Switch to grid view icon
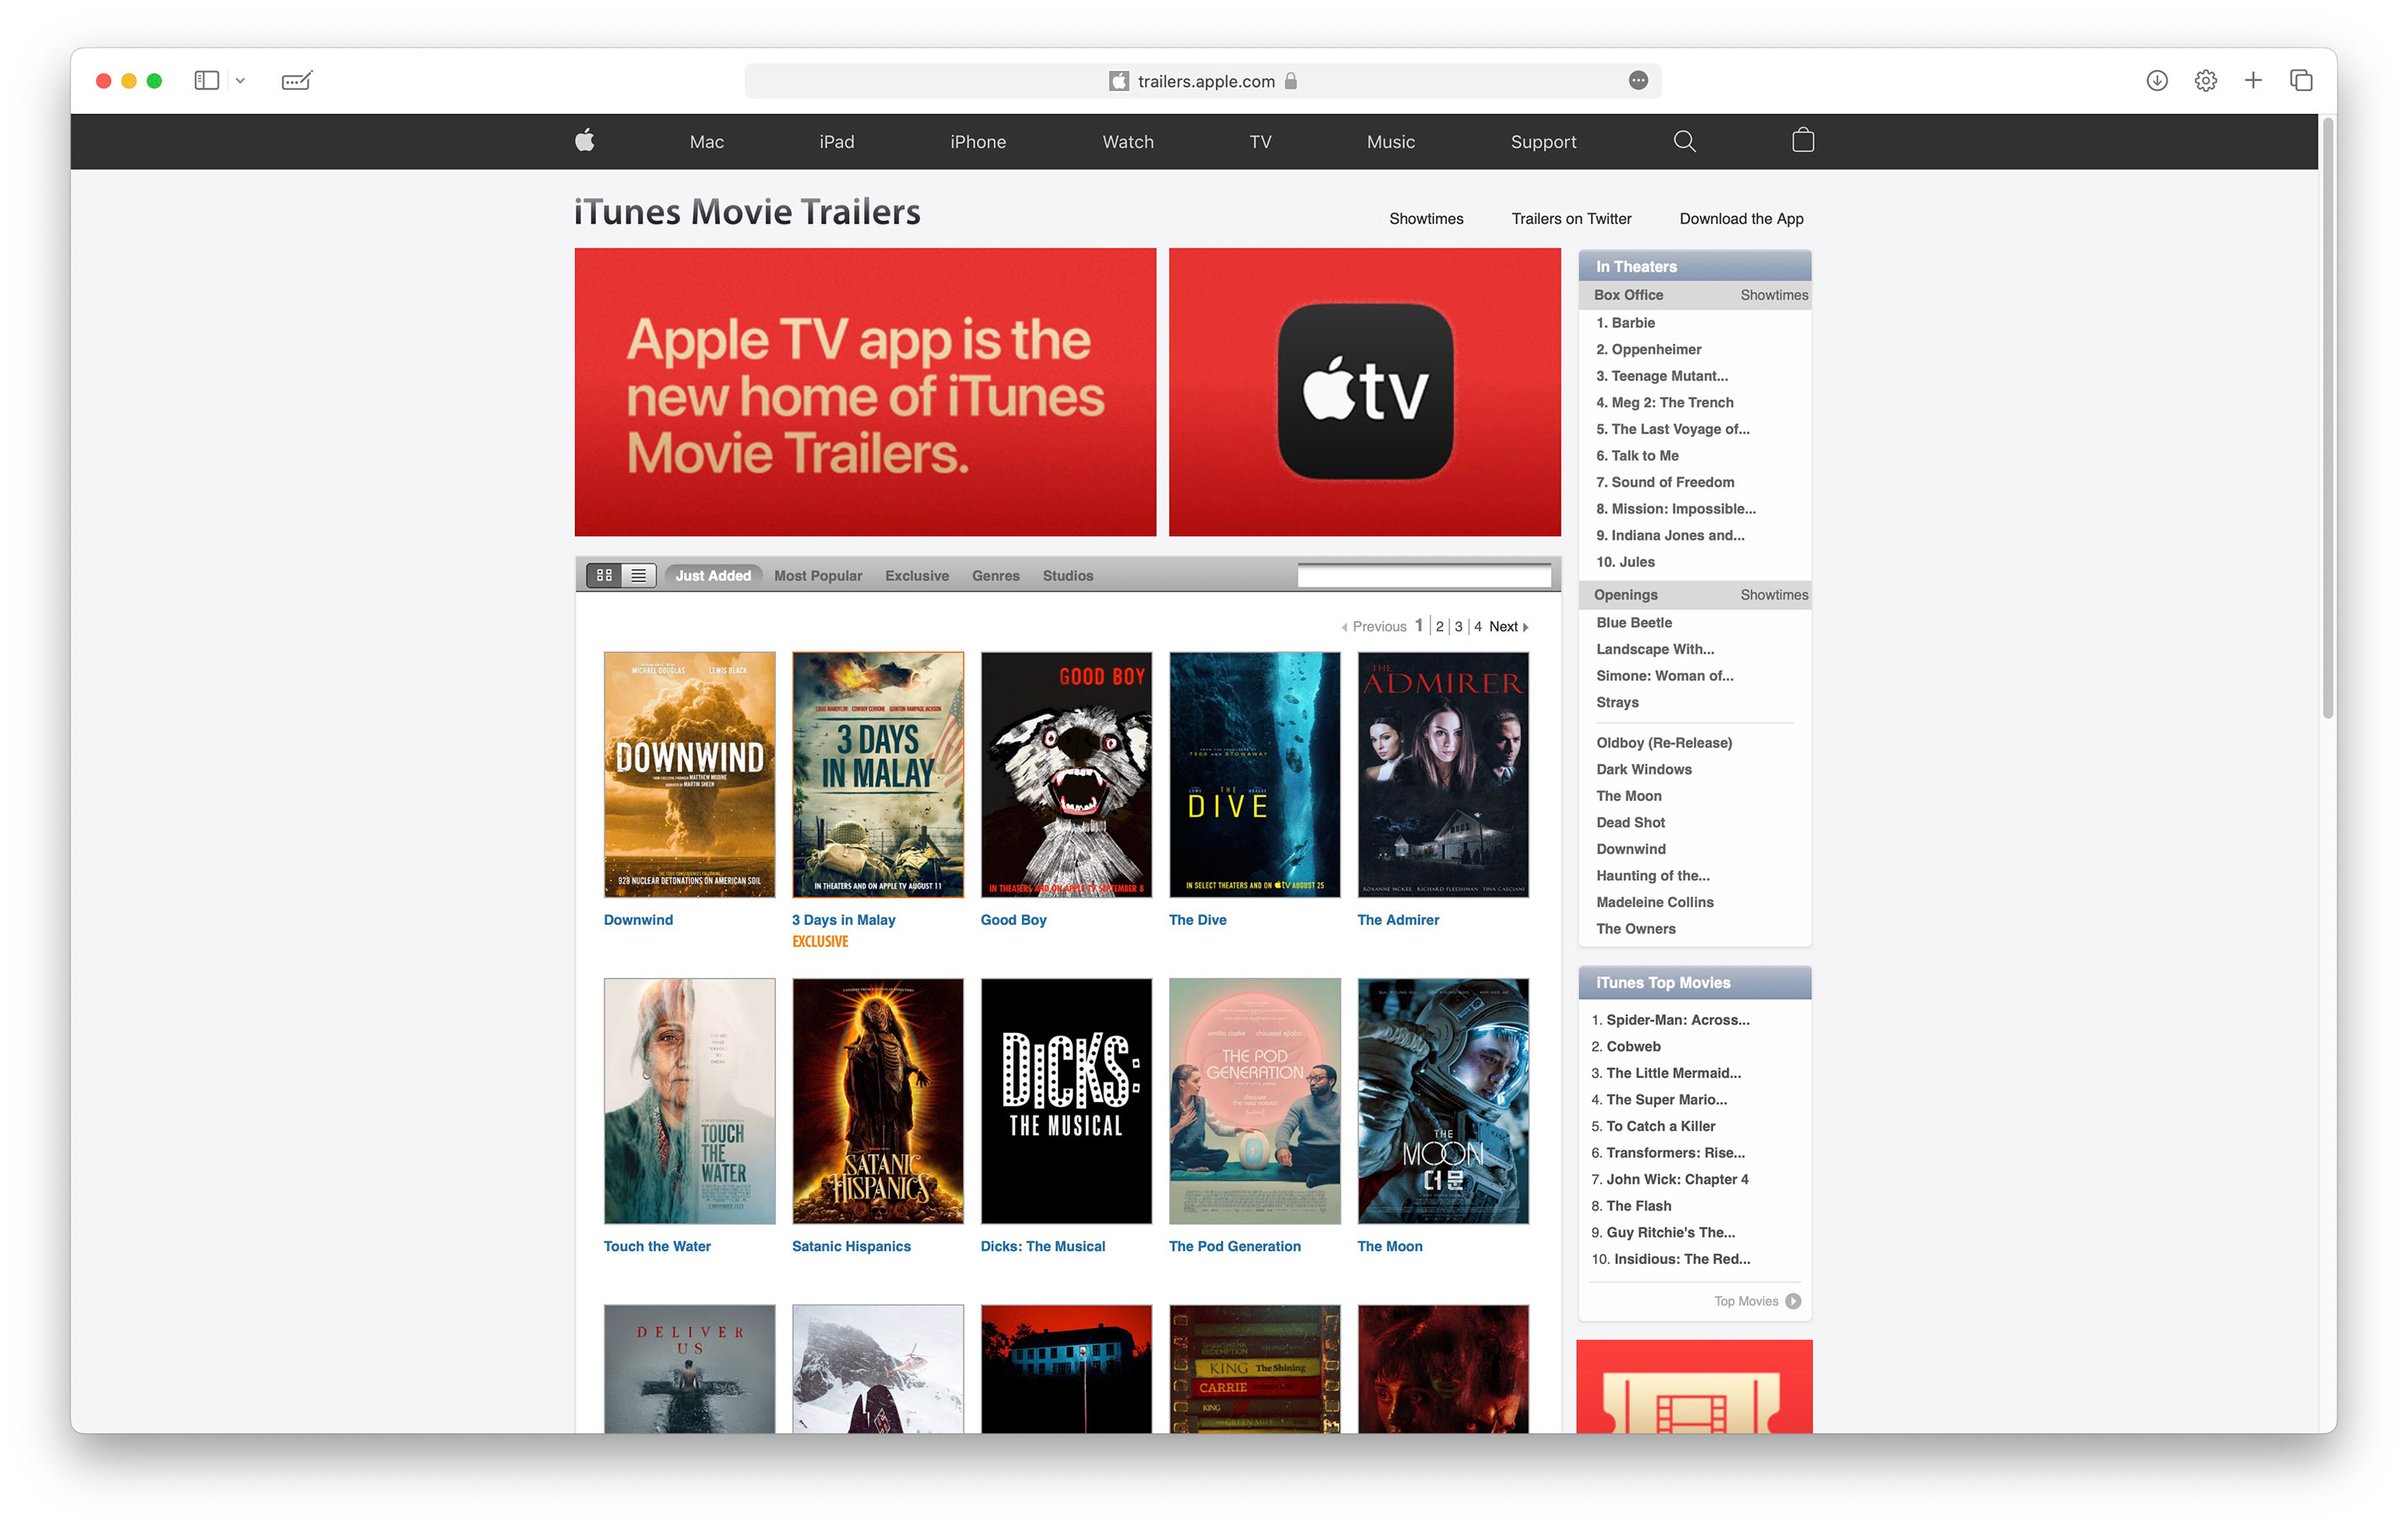2408x1527 pixels. (604, 575)
